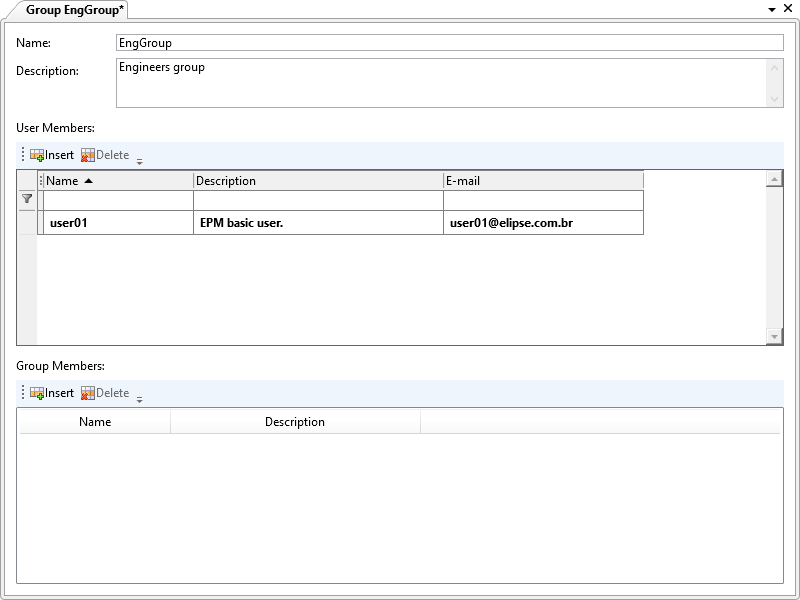800x600 pixels.
Task: Open the tab list dropdown arrow
Action: tap(772, 9)
